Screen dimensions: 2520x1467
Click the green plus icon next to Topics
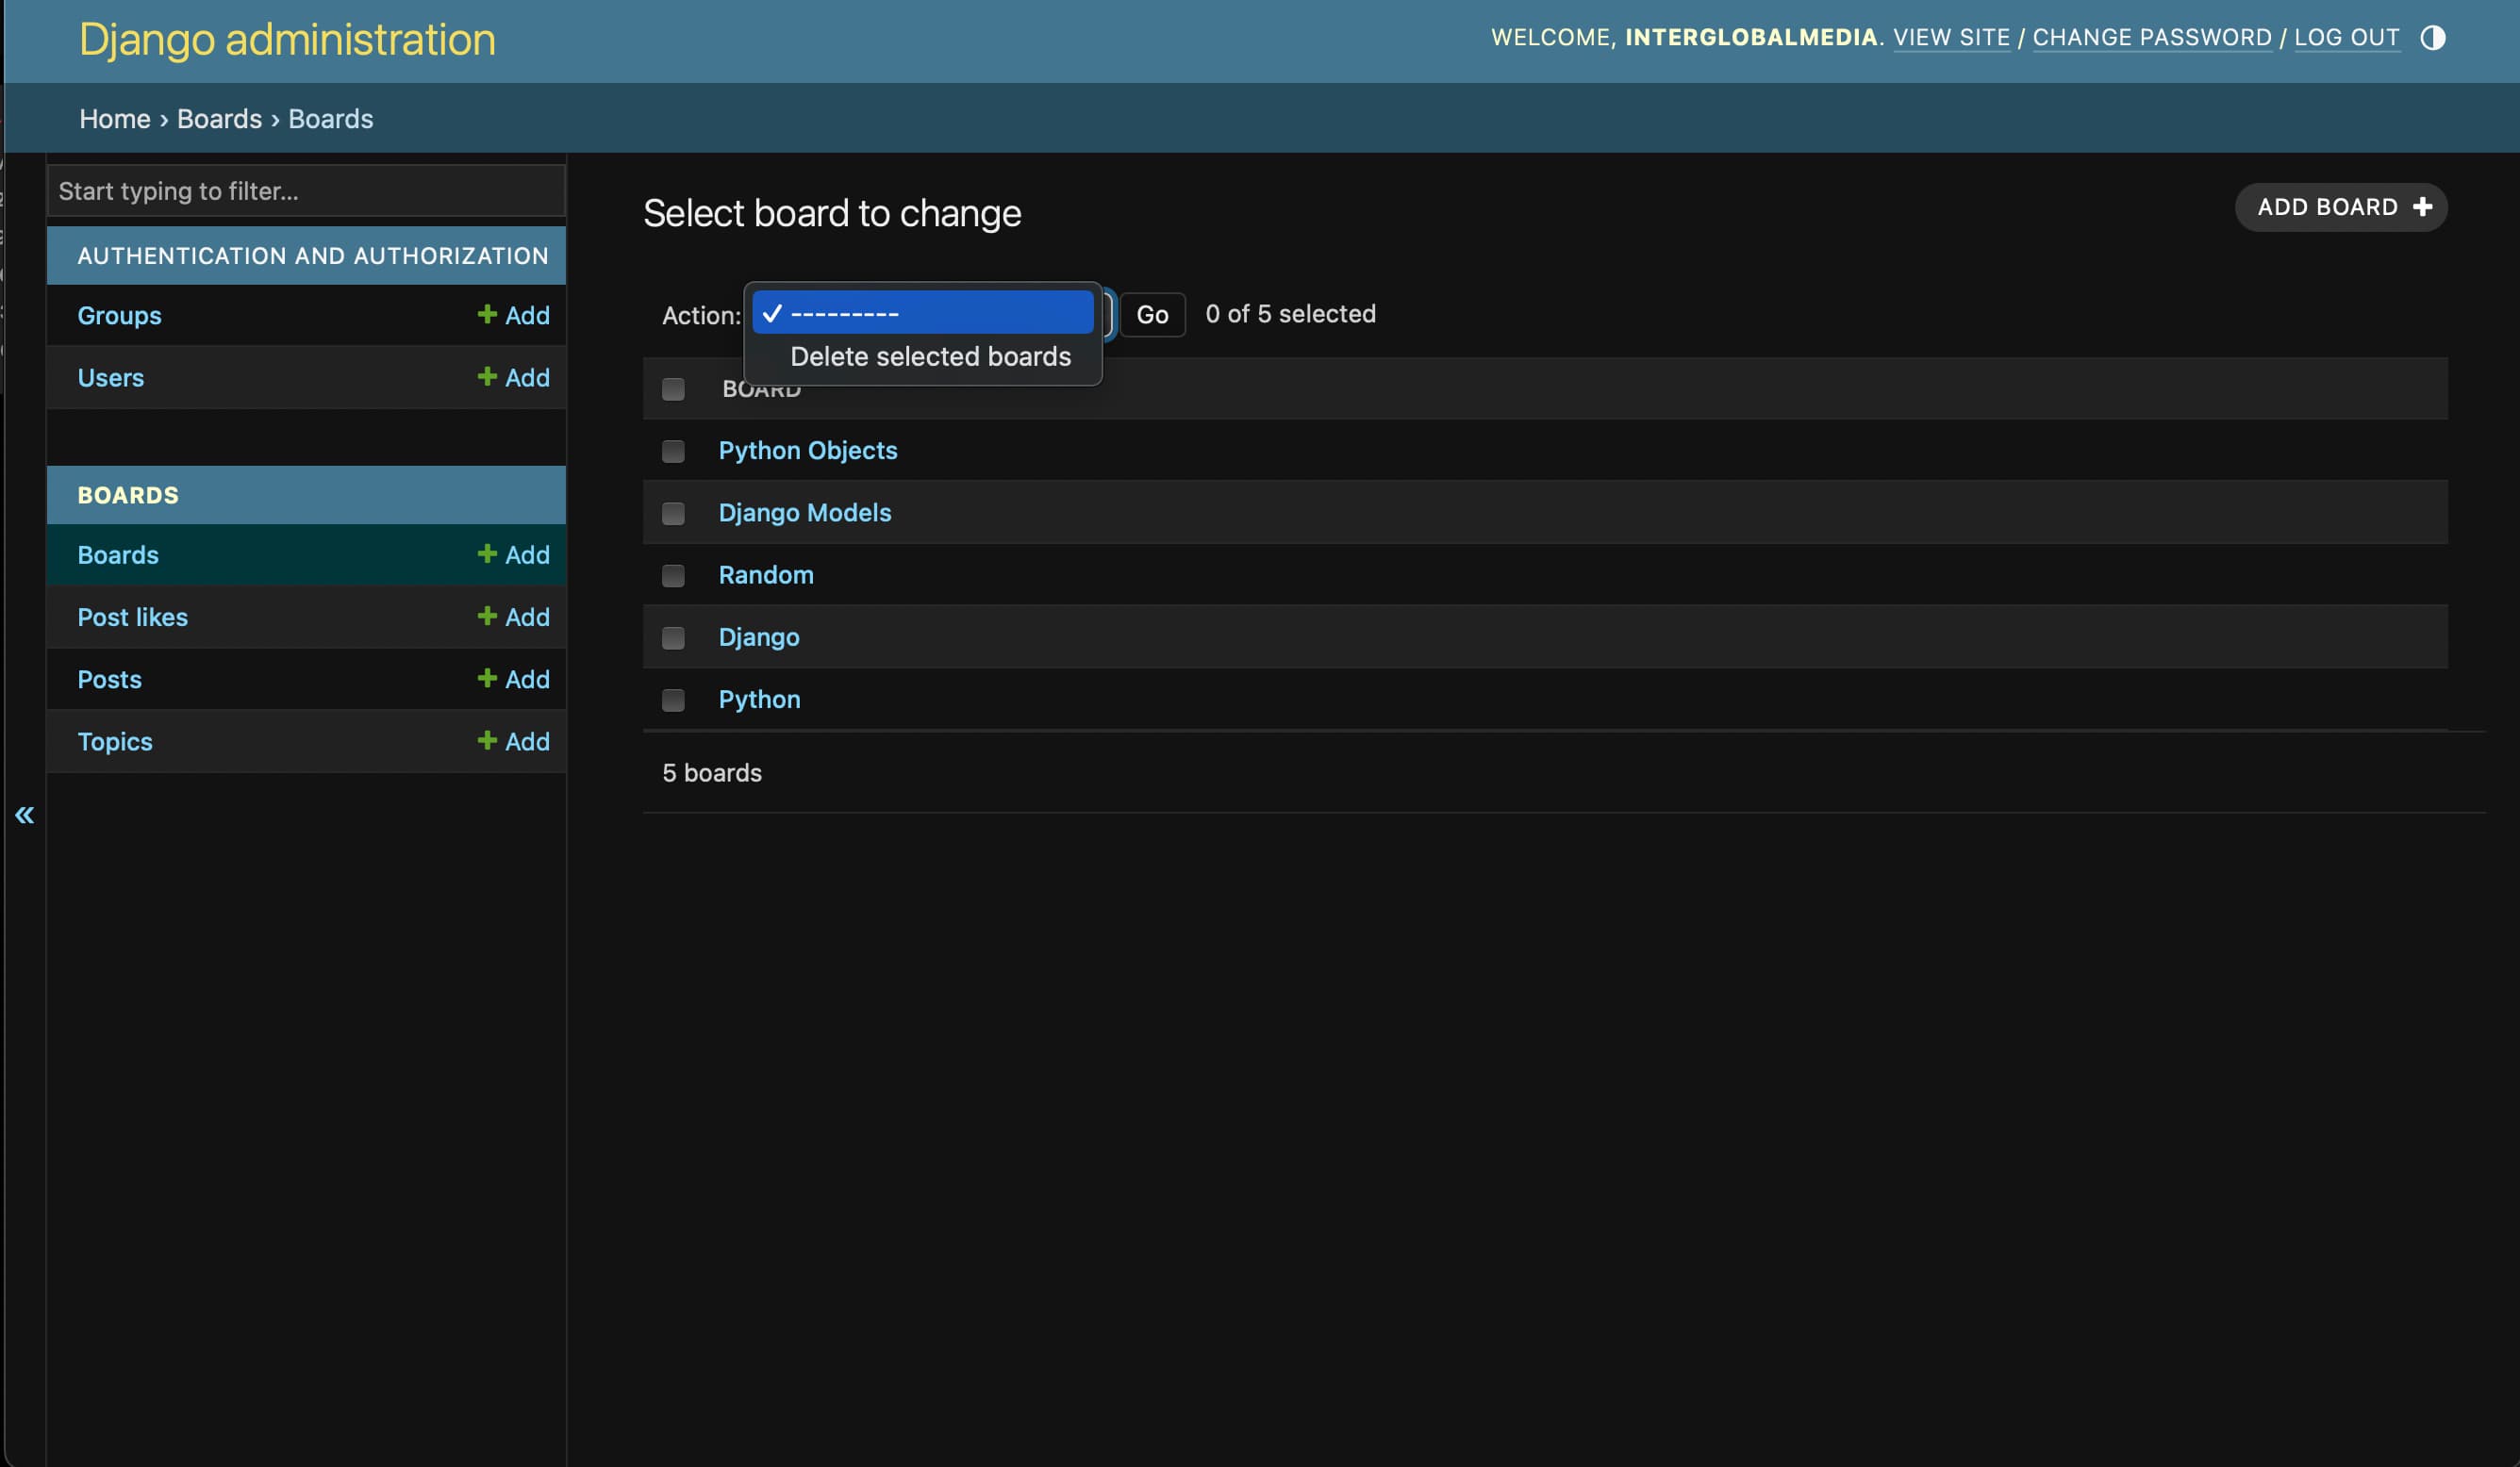487,740
